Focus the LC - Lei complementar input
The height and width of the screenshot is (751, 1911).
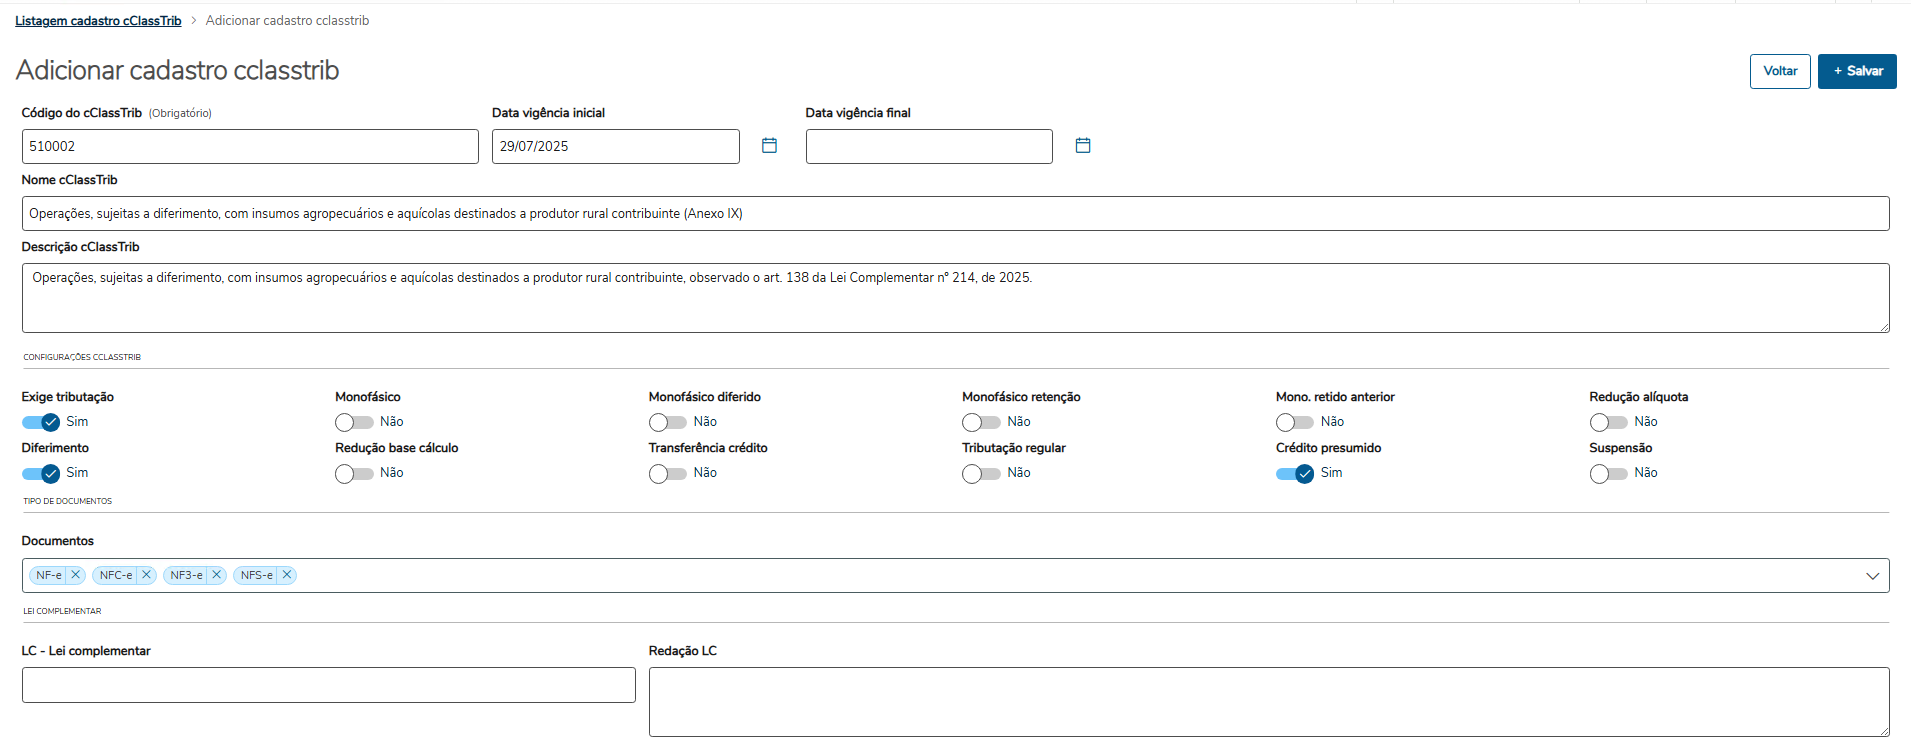coord(328,685)
